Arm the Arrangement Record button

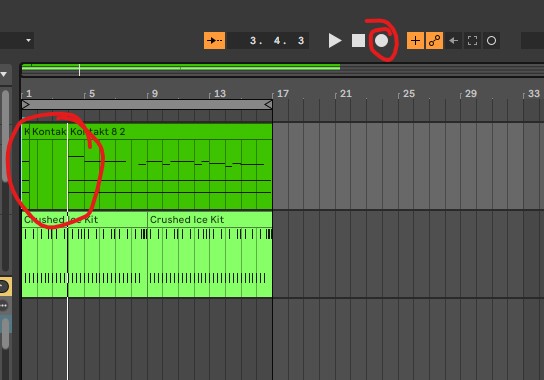381,41
